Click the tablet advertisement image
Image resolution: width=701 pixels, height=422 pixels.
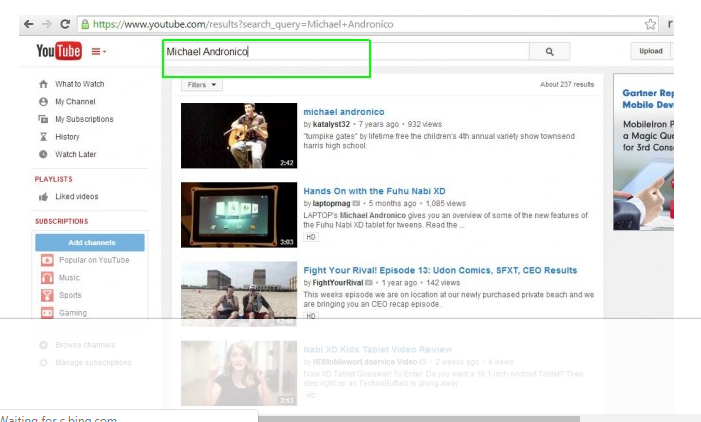click(x=643, y=193)
